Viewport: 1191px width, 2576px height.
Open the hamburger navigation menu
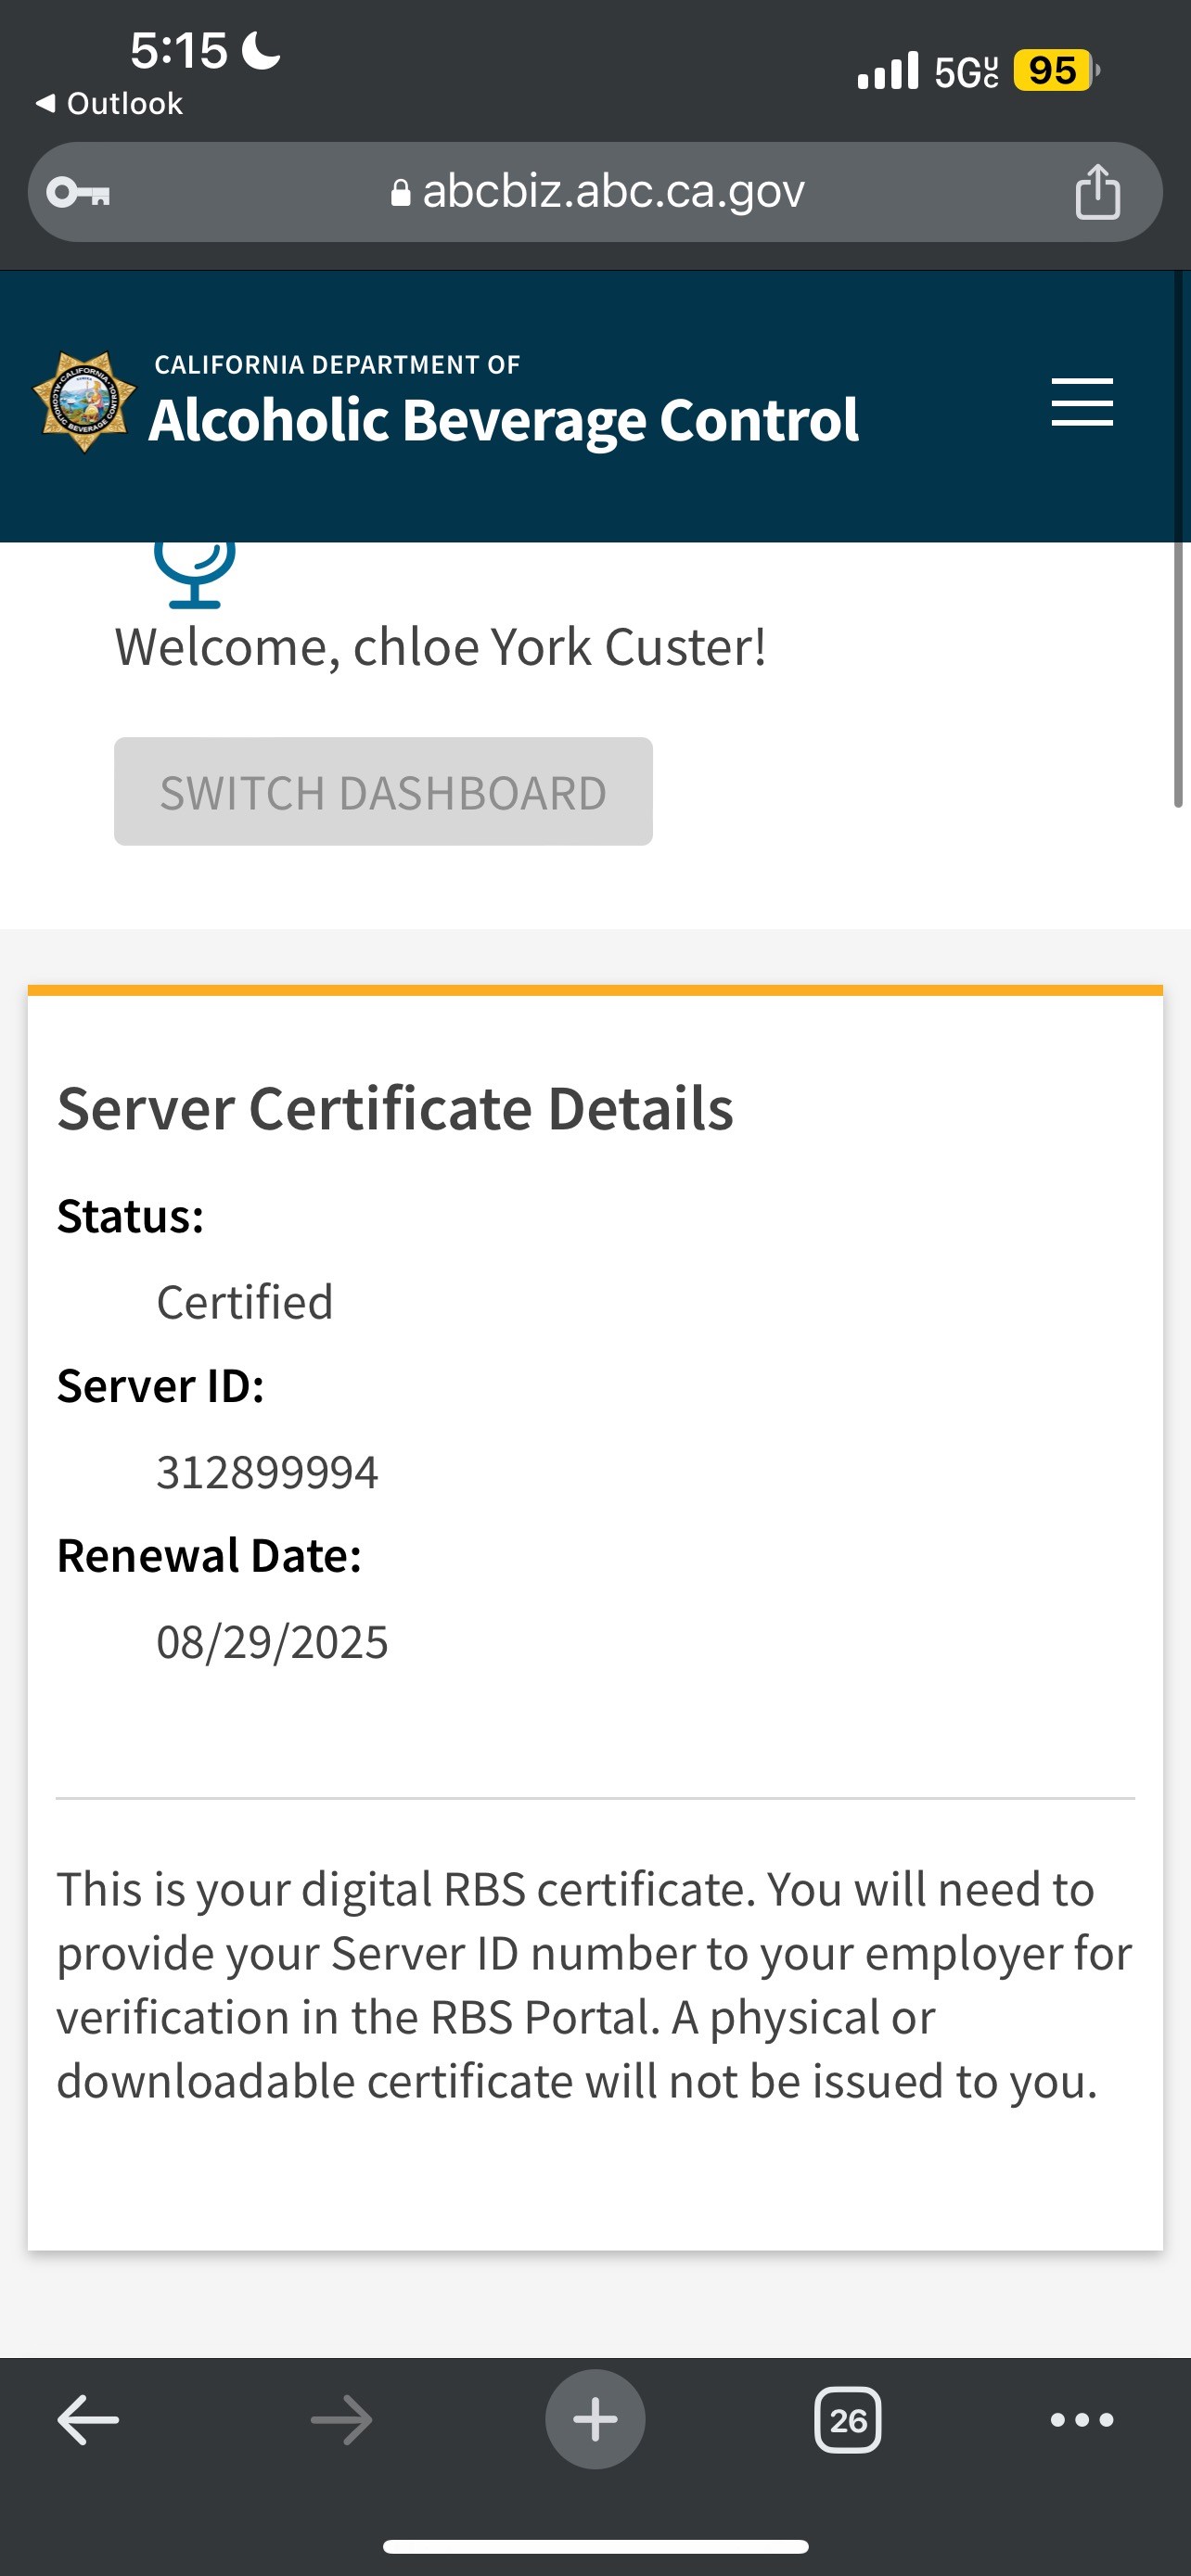tap(1081, 402)
